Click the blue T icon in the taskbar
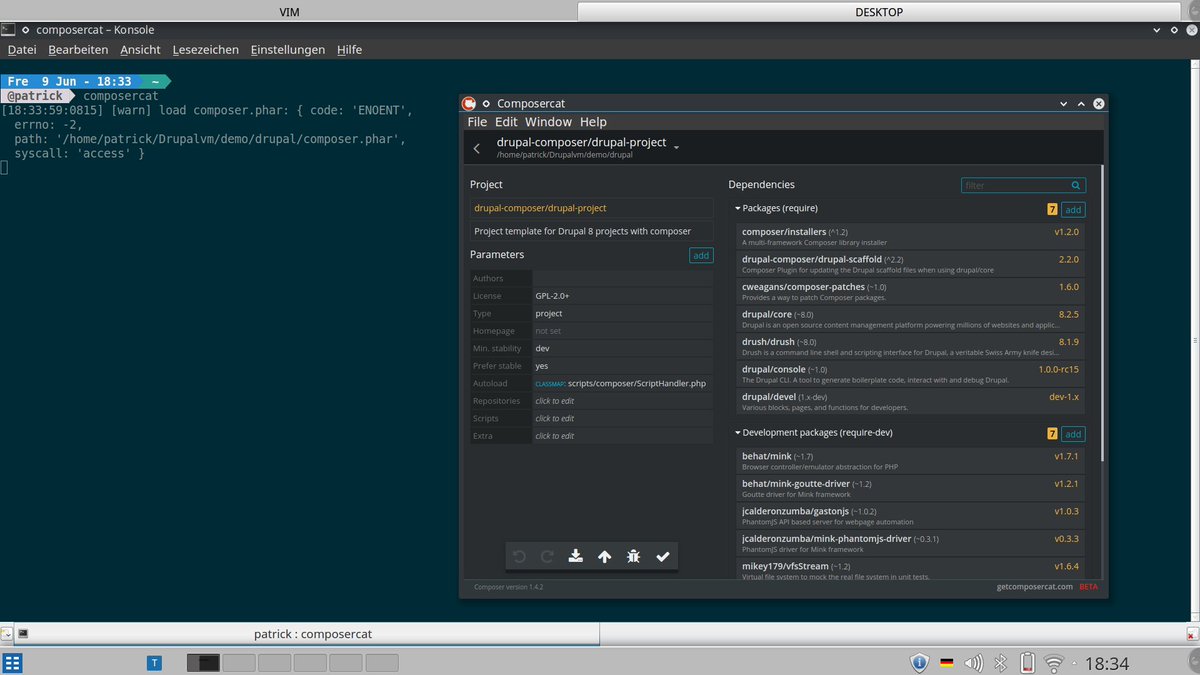 click(154, 662)
